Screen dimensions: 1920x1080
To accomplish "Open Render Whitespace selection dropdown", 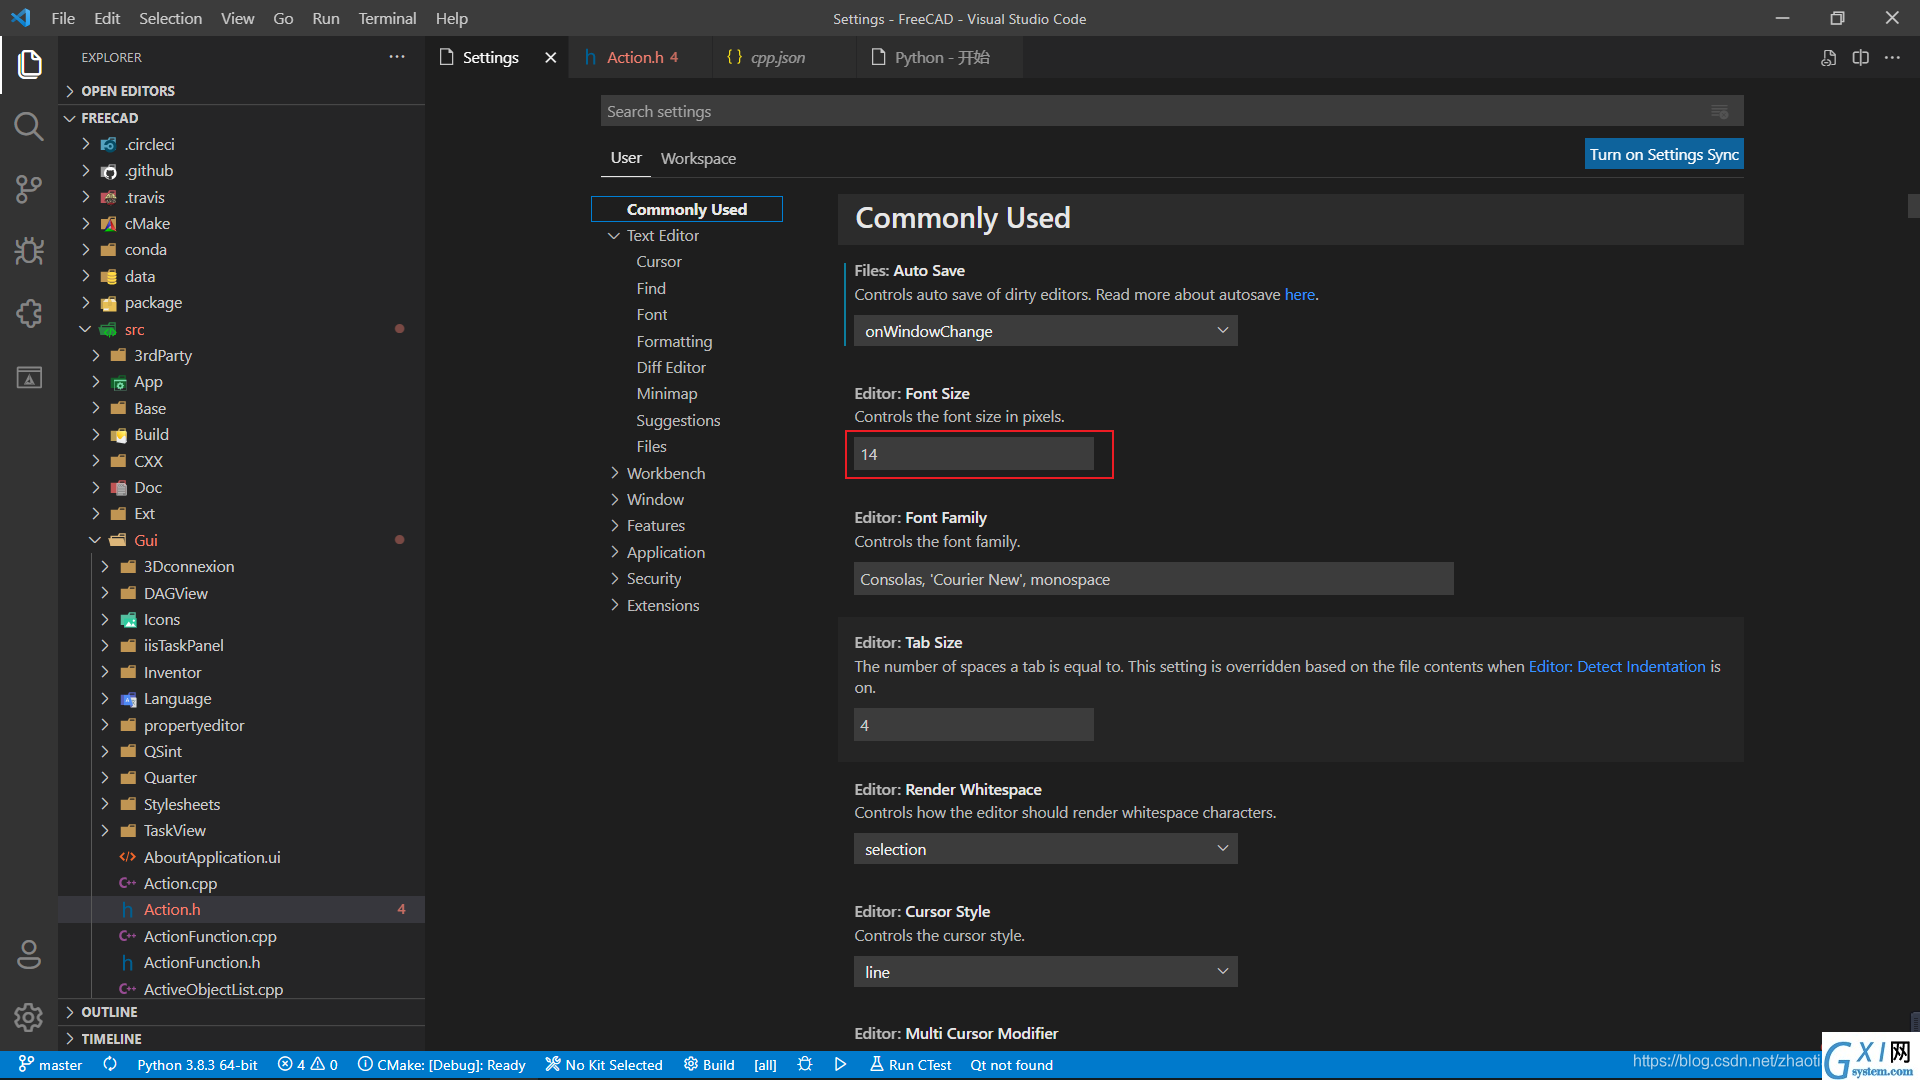I will [1045, 849].
